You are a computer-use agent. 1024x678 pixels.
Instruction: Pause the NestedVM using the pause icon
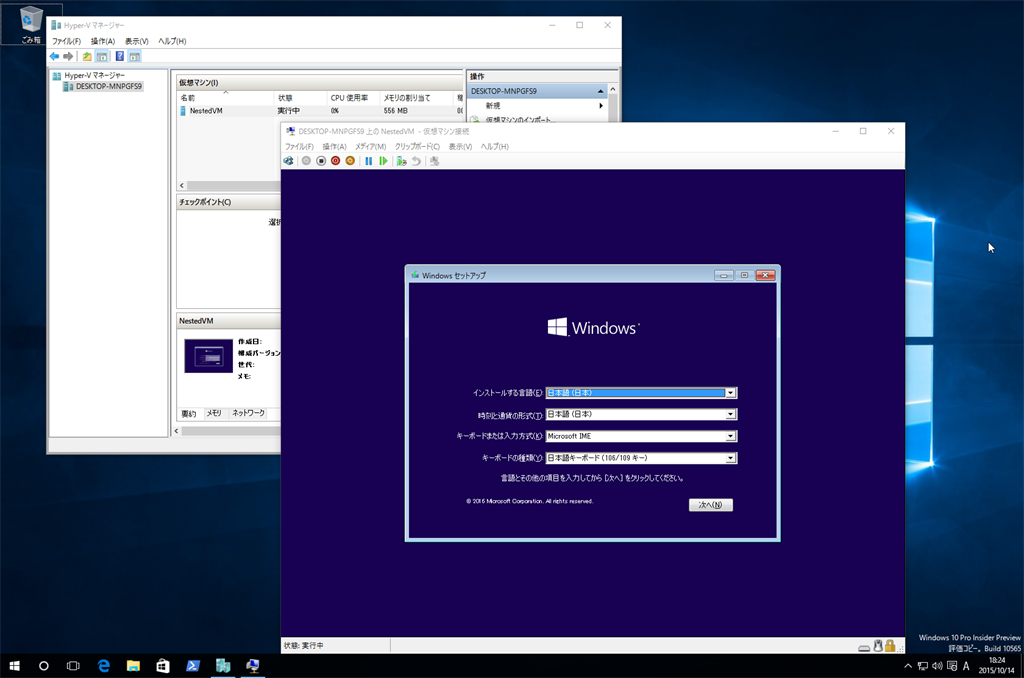pos(368,161)
